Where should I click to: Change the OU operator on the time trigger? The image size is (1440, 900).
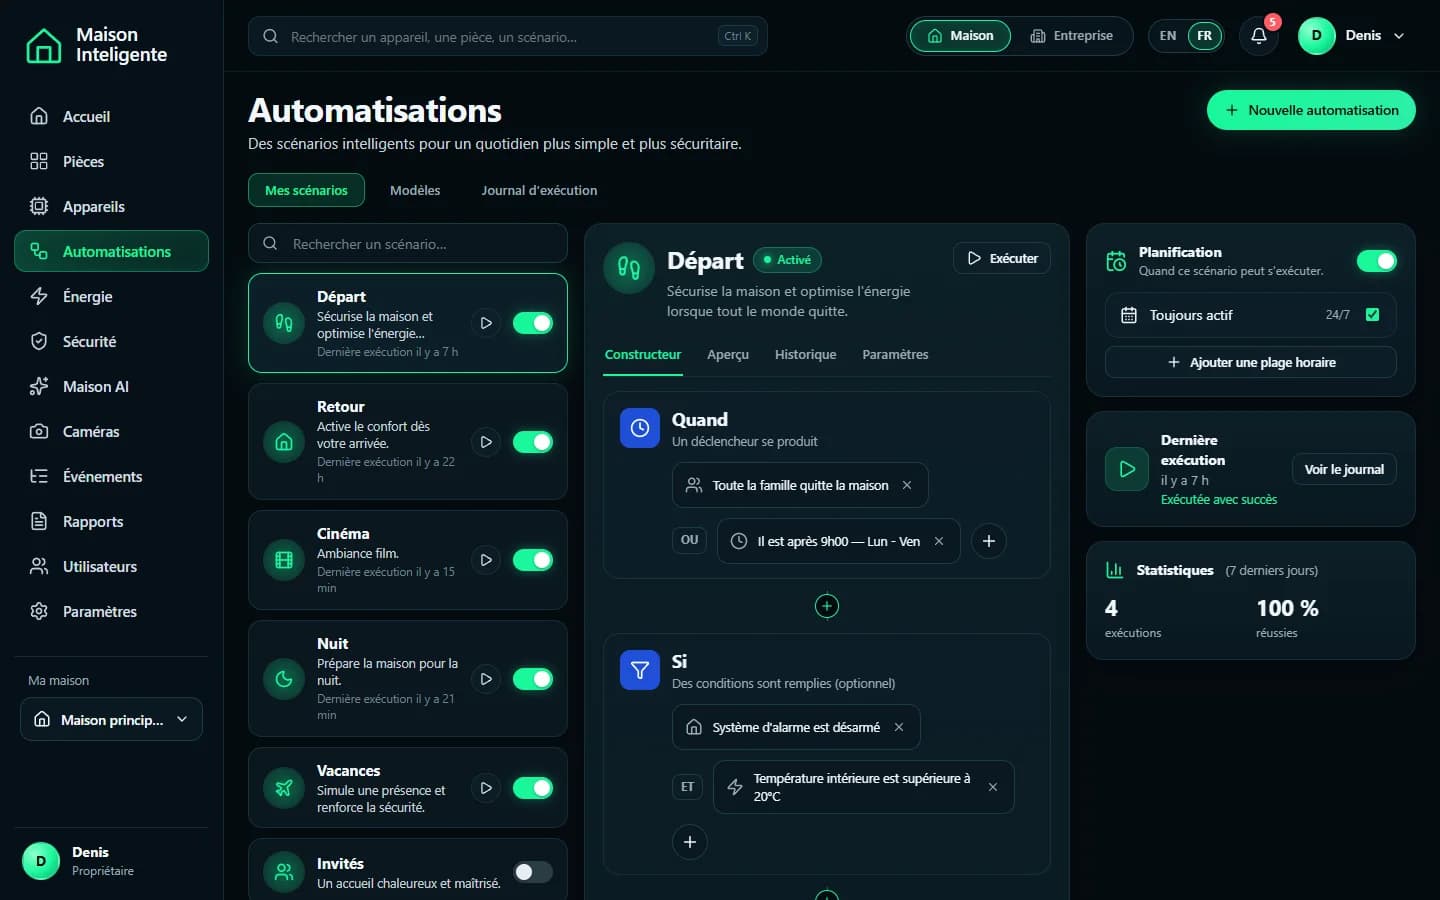click(x=690, y=540)
